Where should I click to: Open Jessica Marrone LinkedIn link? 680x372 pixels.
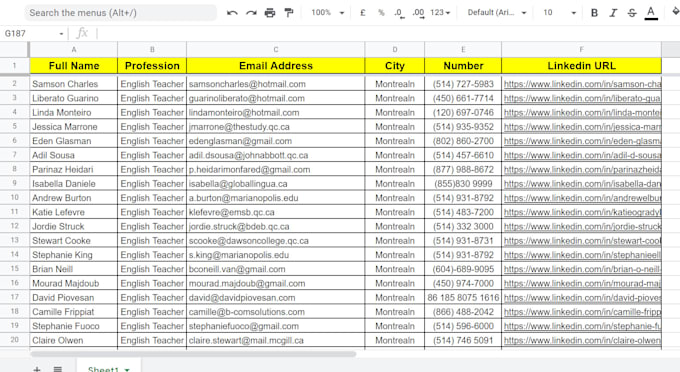582,127
